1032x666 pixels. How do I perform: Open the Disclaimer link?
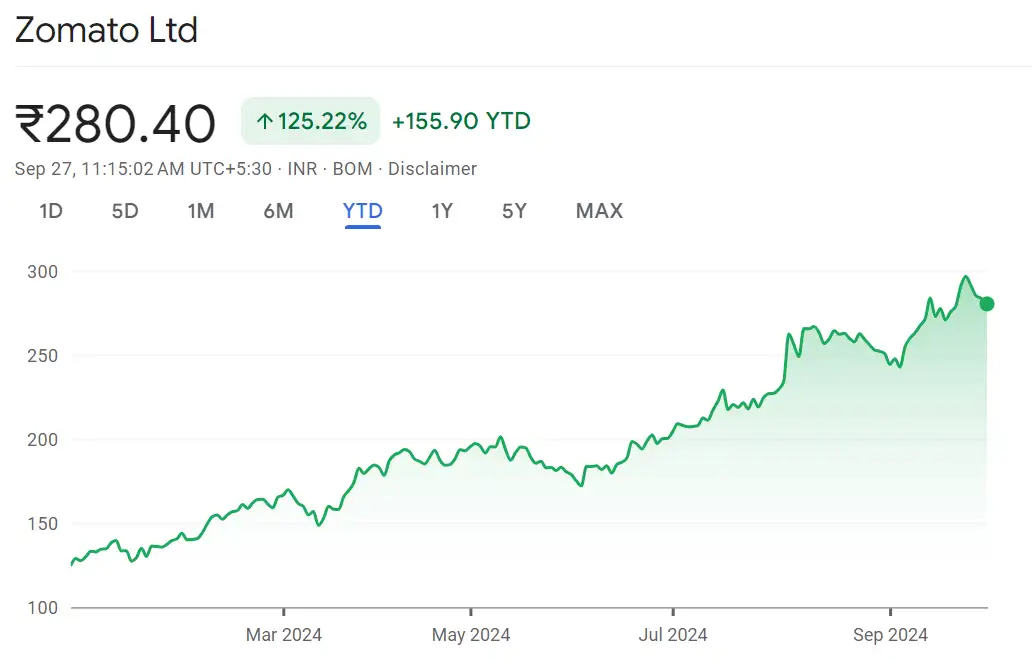(x=433, y=169)
